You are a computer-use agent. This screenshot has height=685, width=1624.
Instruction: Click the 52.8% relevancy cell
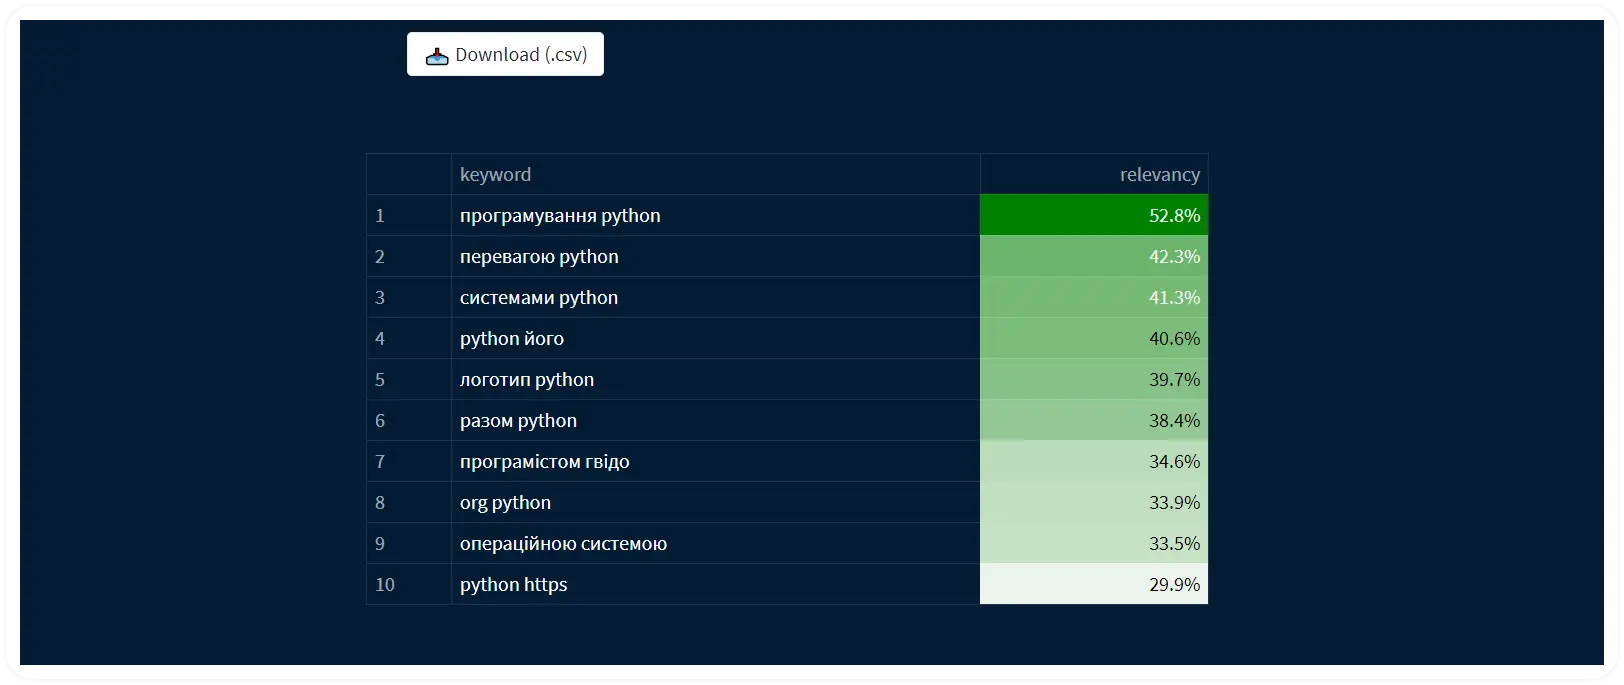1094,215
